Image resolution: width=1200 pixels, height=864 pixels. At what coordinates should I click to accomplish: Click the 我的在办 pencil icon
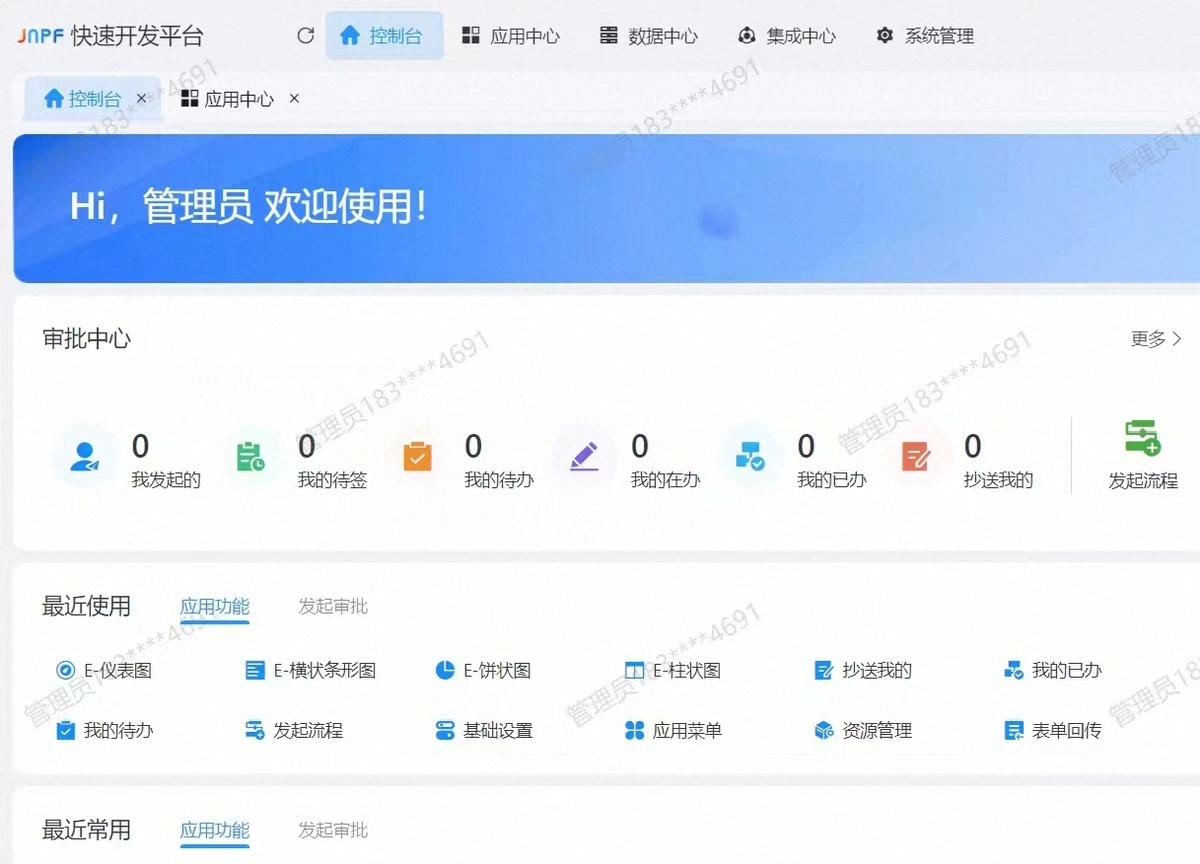coord(583,457)
